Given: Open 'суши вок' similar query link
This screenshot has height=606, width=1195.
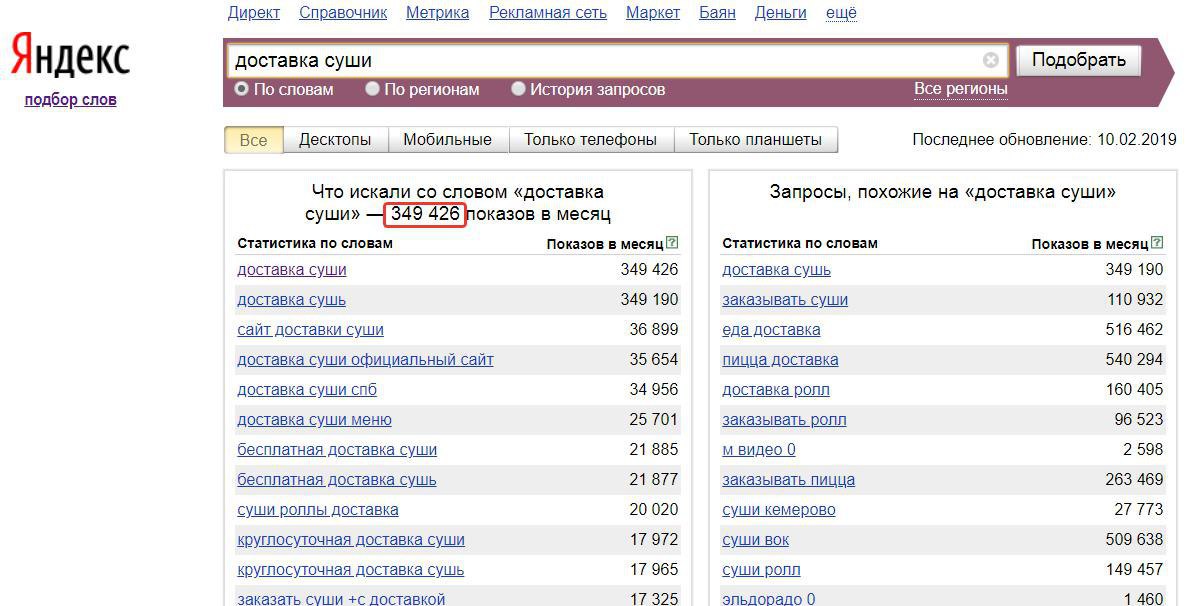Looking at the screenshot, I should click(x=755, y=540).
